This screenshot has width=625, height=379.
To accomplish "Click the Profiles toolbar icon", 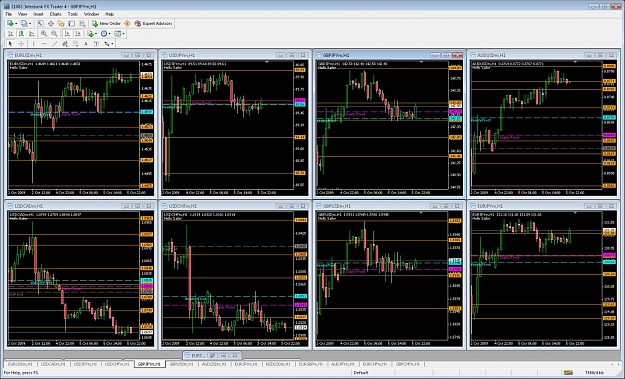I will point(24,24).
